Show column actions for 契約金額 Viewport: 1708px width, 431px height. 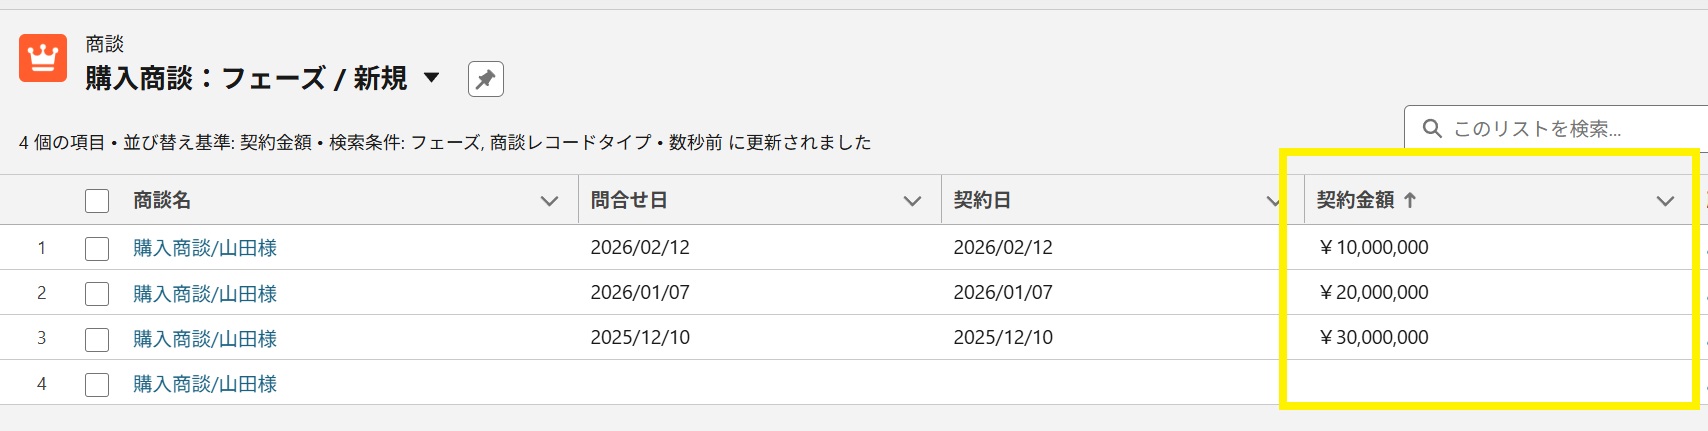point(1665,201)
